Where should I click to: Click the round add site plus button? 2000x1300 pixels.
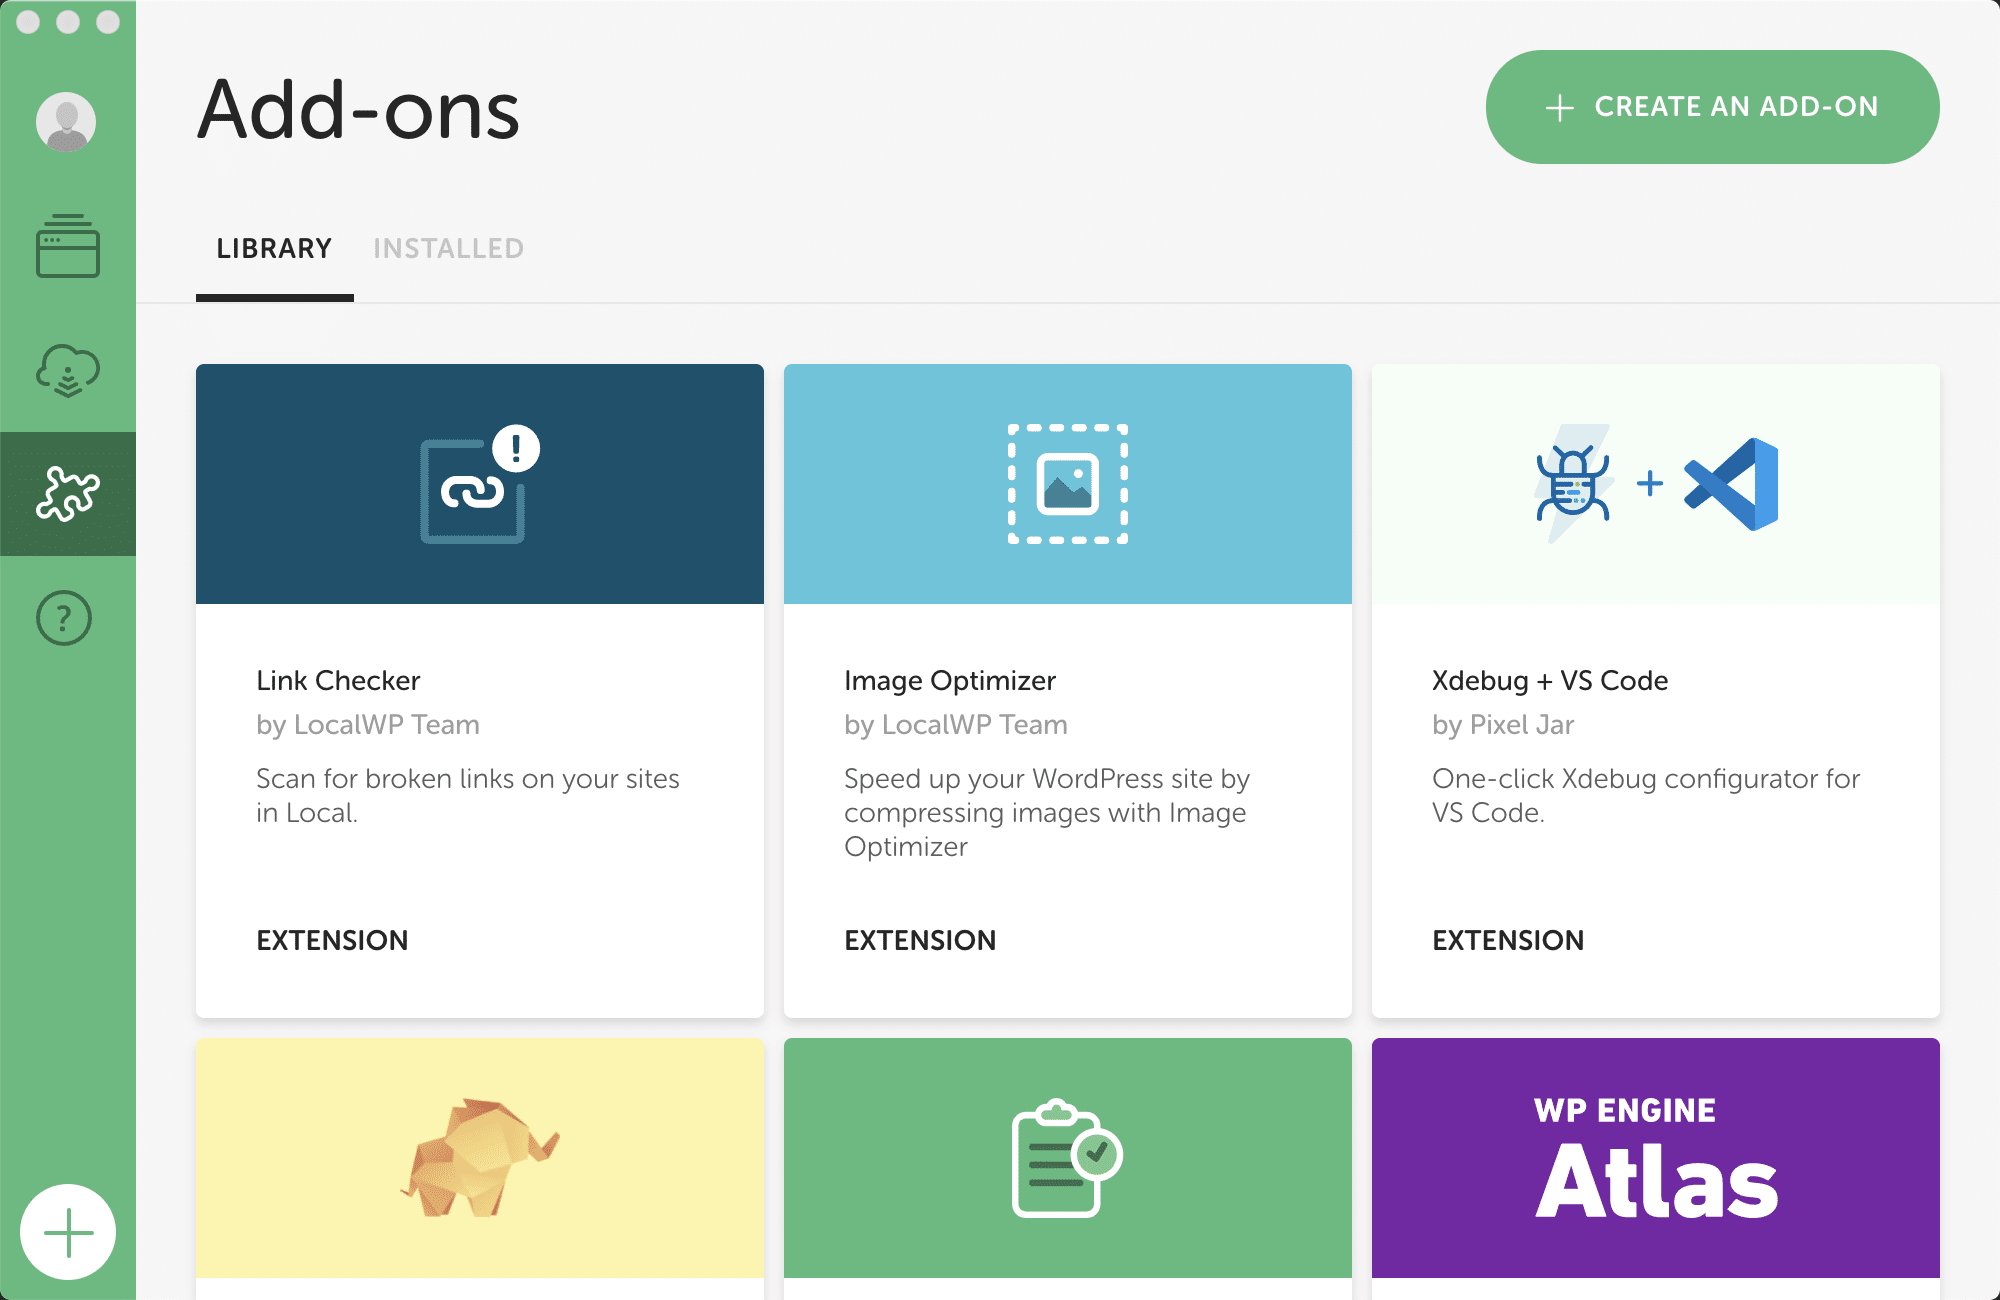68,1232
